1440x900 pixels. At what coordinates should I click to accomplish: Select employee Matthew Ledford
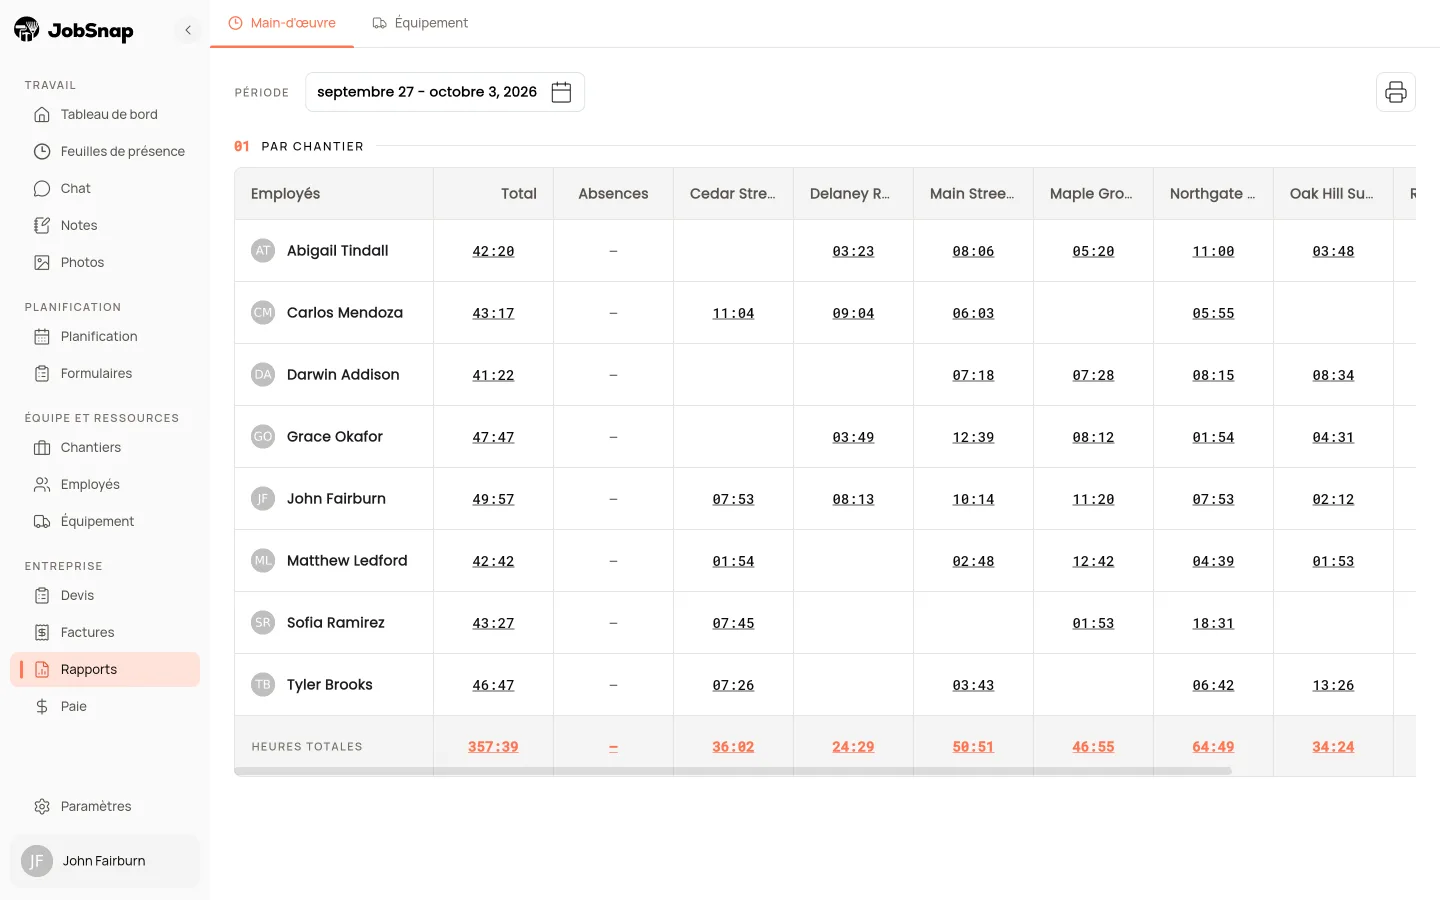347,561
